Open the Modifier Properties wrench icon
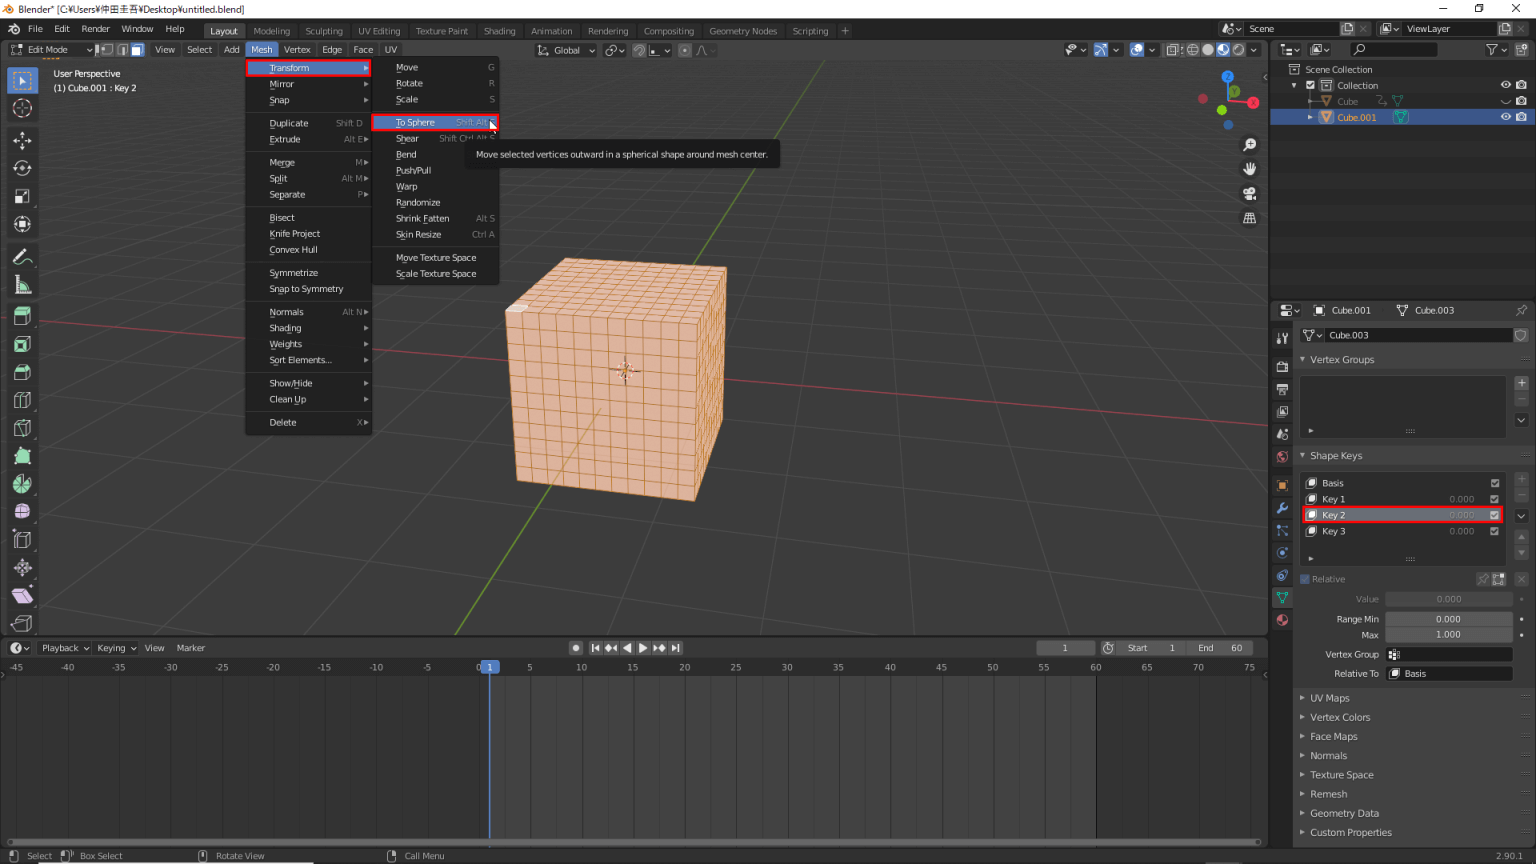 tap(1282, 508)
